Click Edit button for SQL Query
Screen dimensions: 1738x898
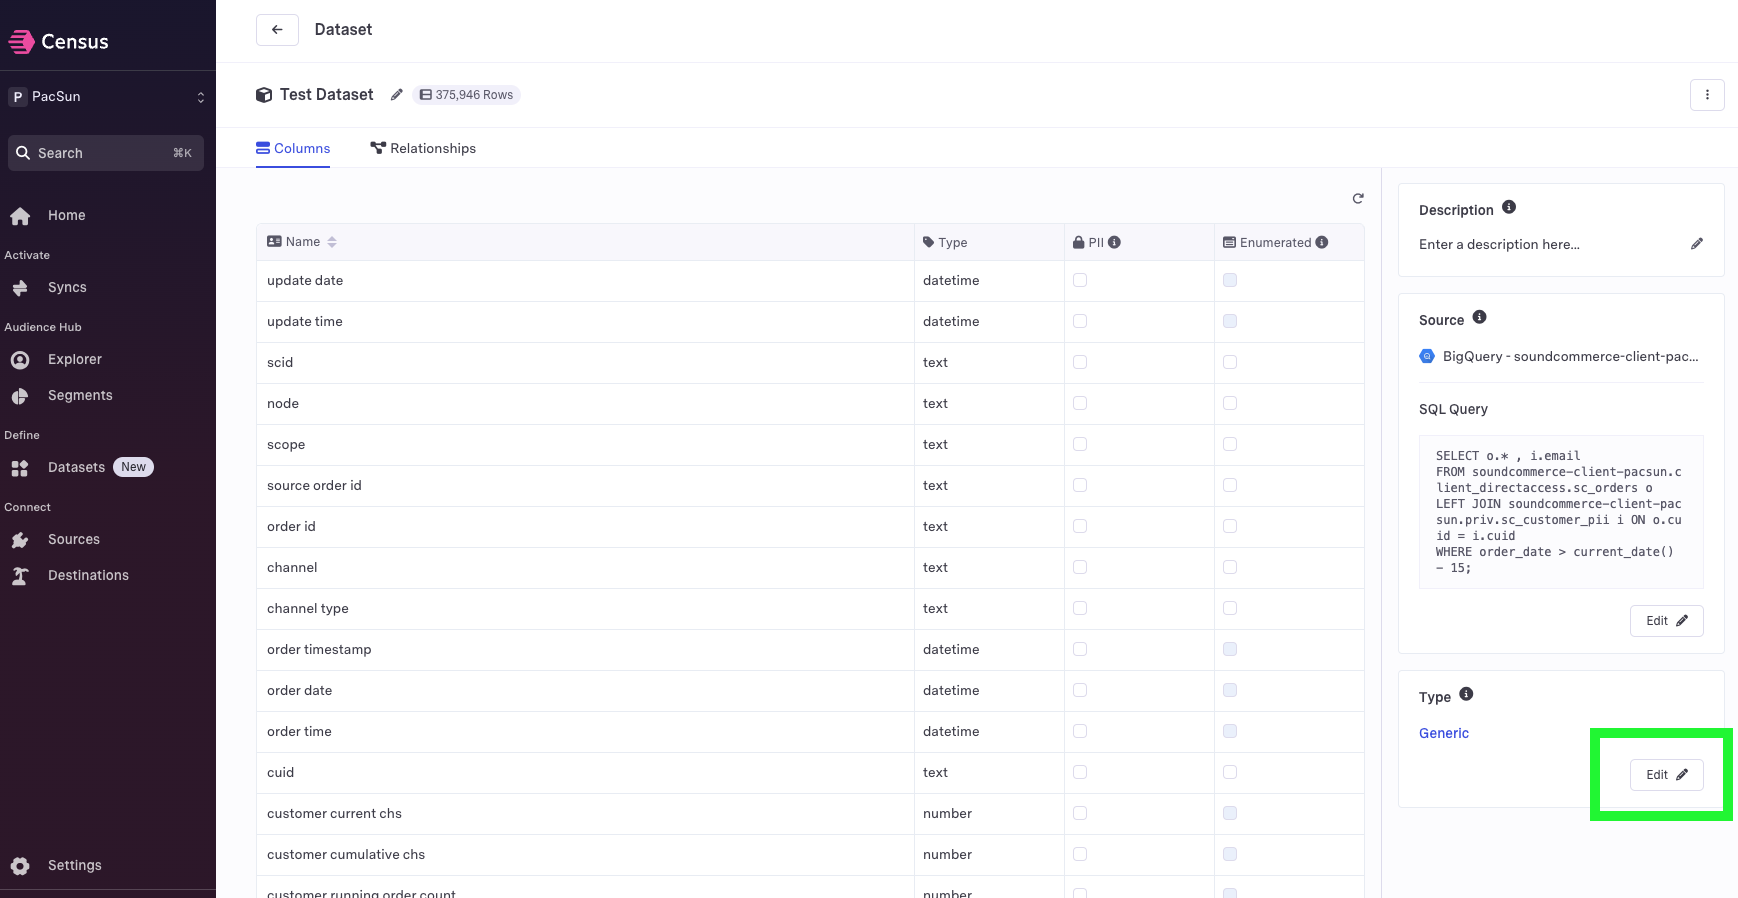(x=1666, y=621)
